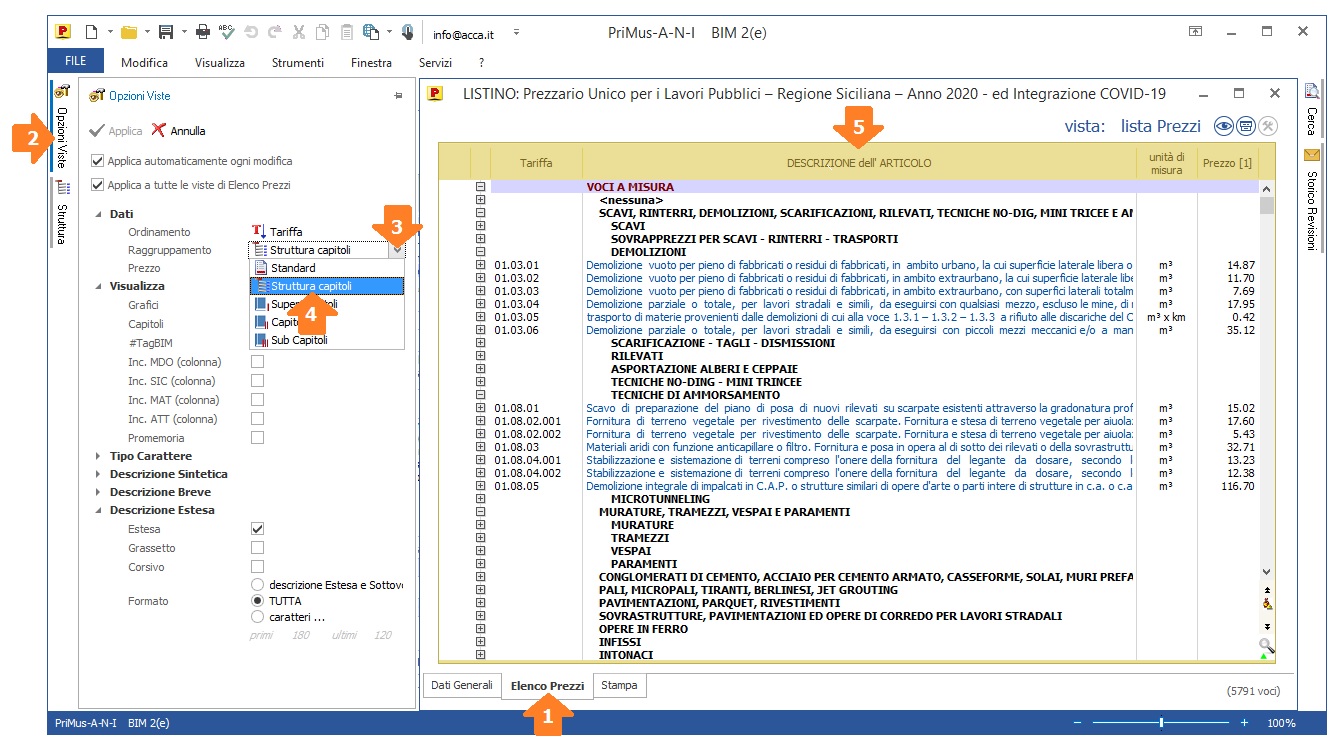Expand the Descrizione Sintetica section

click(99, 474)
